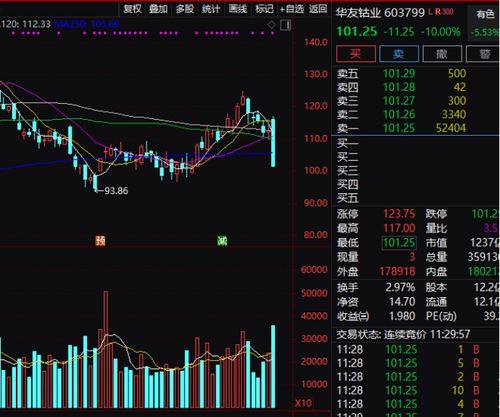Toggle the side panel layout icon
Viewport: 500px width, 417px height.
[285, 25]
